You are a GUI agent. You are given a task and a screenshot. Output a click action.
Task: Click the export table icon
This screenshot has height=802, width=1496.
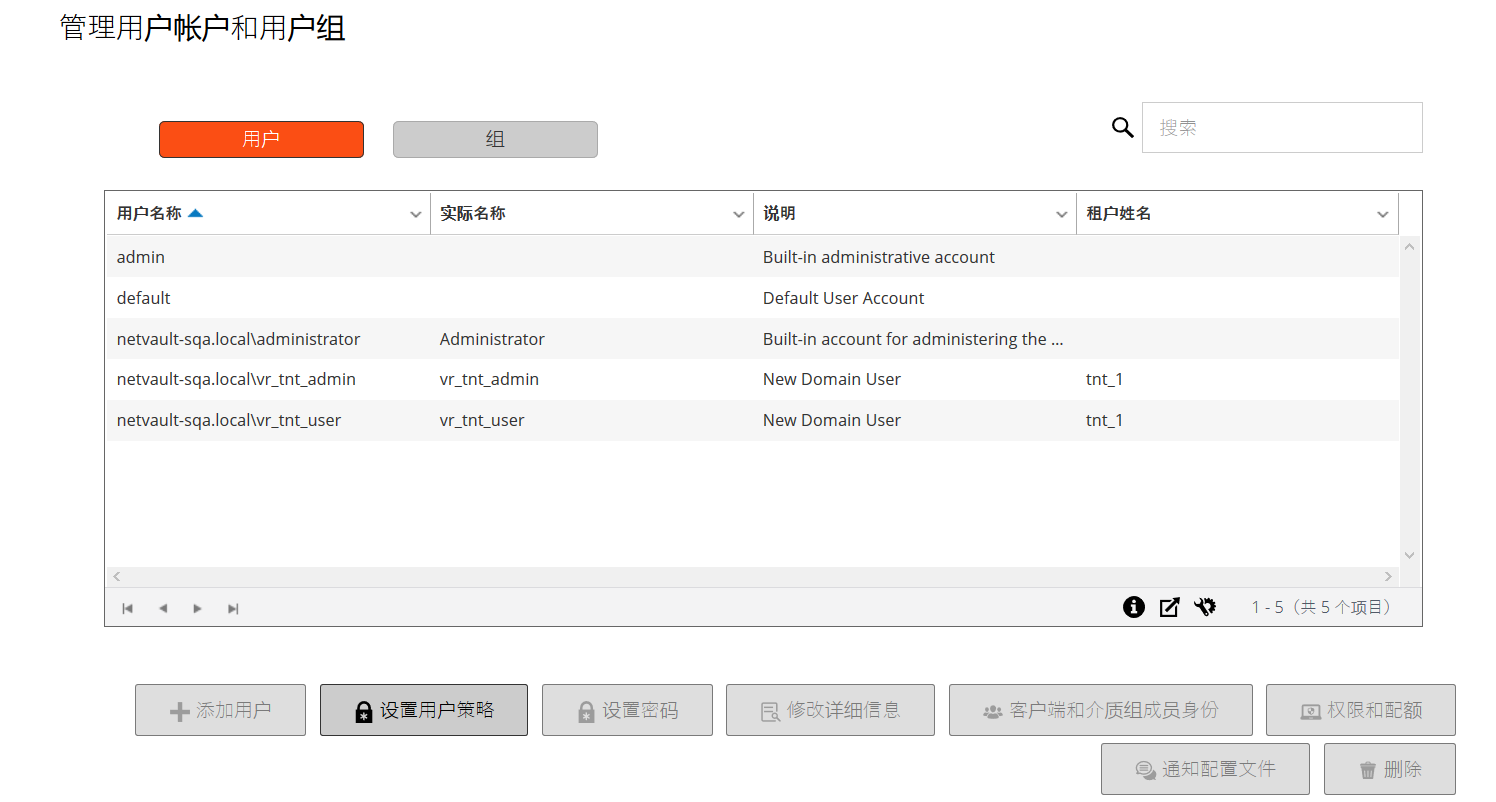tap(1169, 607)
